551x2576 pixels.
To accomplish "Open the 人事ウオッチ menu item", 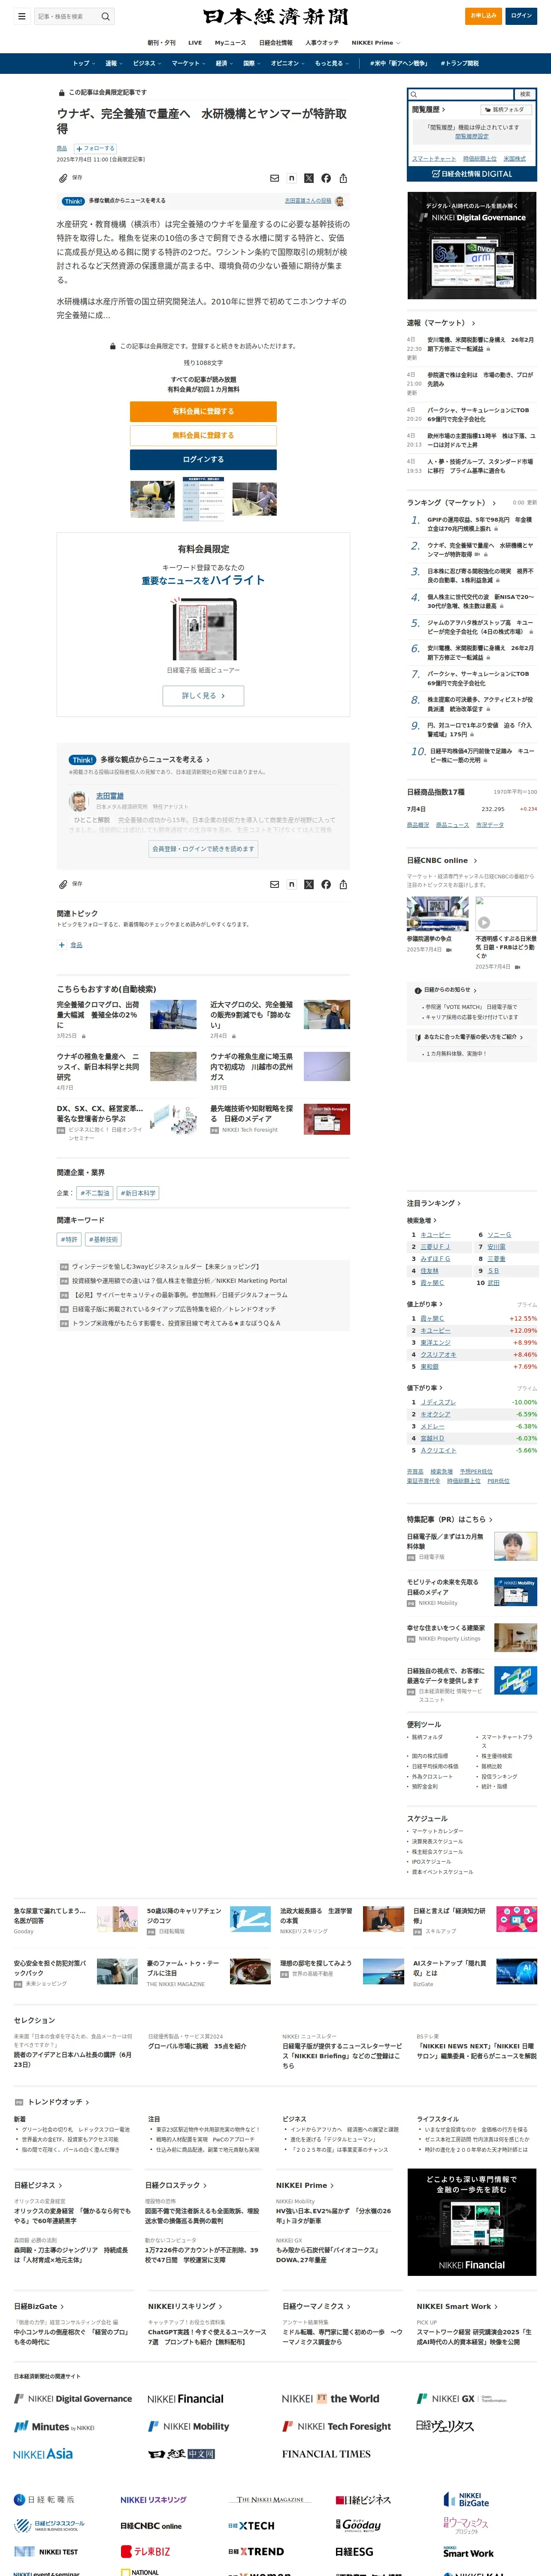I will (322, 43).
